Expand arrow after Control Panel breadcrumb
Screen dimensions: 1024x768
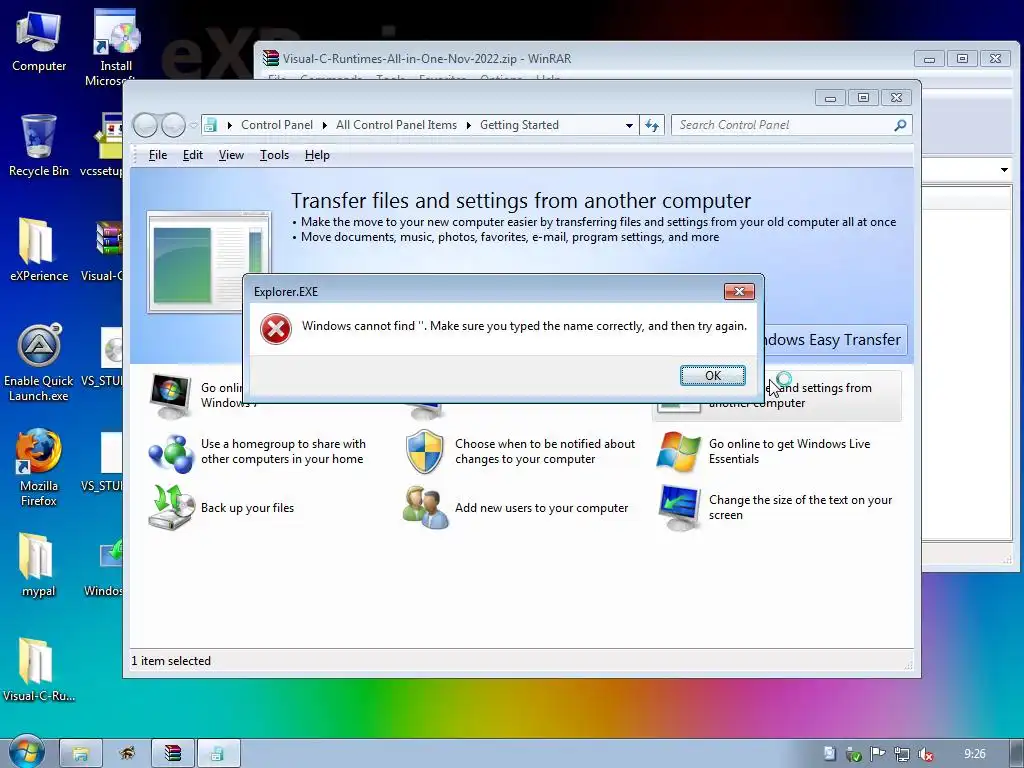pyautogui.click(x=324, y=125)
